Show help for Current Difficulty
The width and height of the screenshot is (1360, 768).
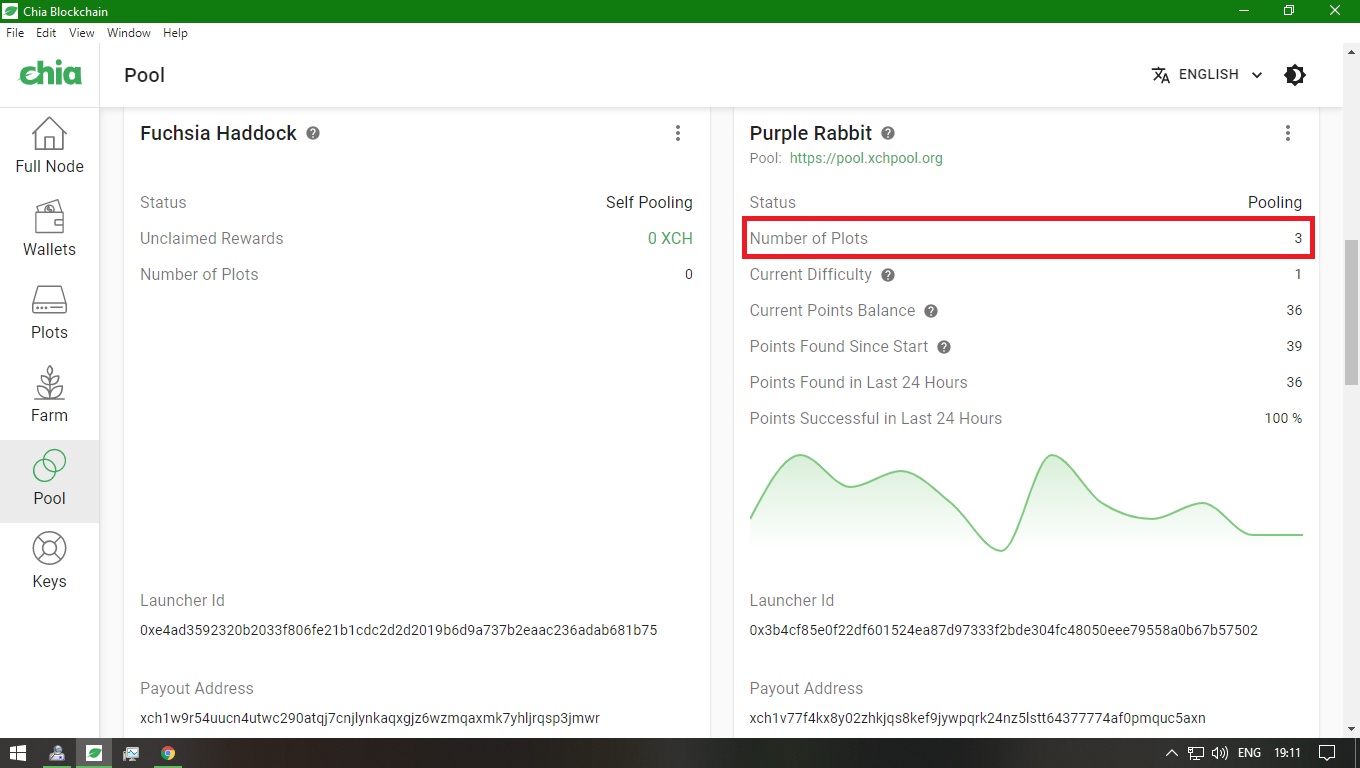(x=888, y=275)
